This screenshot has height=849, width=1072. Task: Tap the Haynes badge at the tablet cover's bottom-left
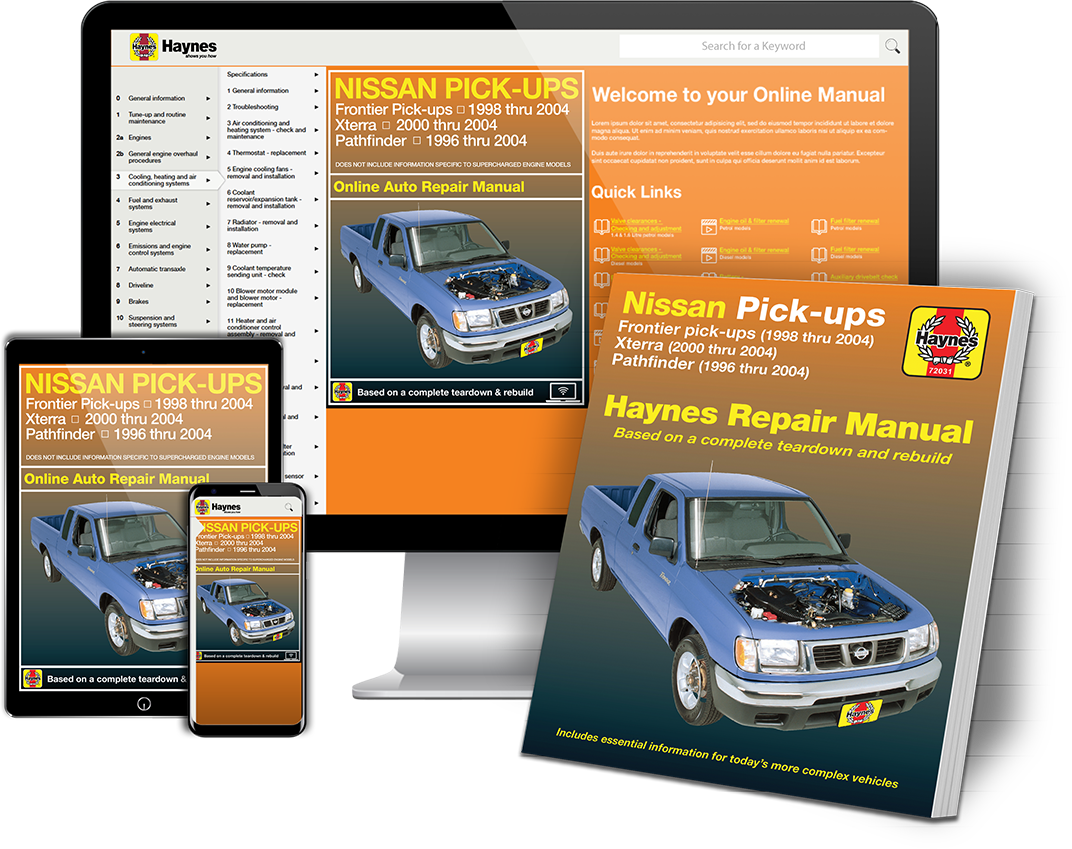33,679
